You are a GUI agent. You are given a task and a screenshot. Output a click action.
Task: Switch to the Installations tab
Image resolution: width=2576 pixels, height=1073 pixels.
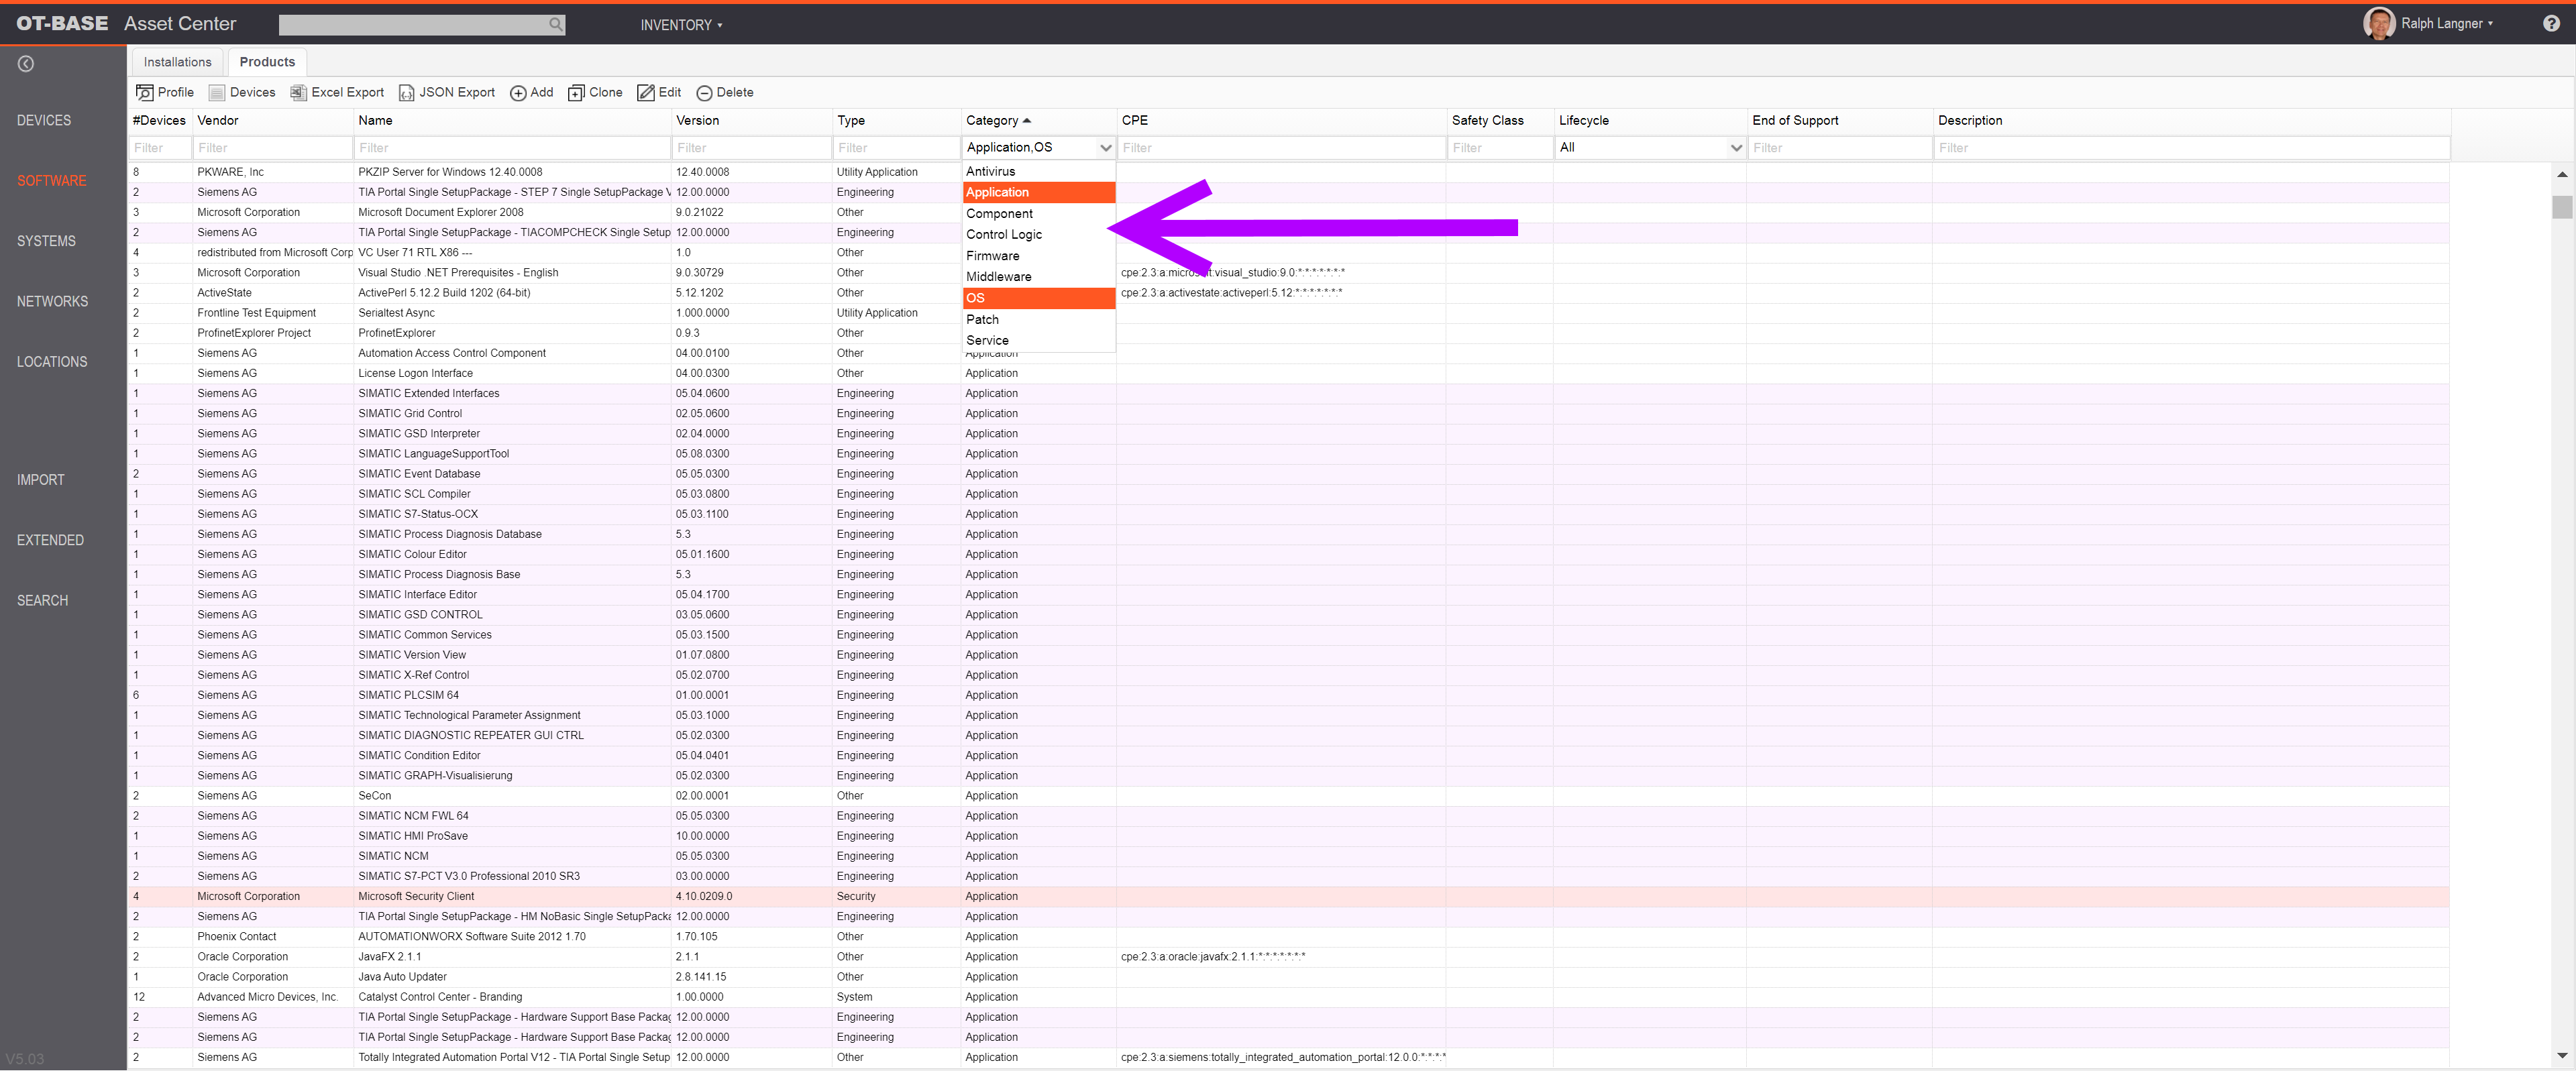pyautogui.click(x=177, y=62)
